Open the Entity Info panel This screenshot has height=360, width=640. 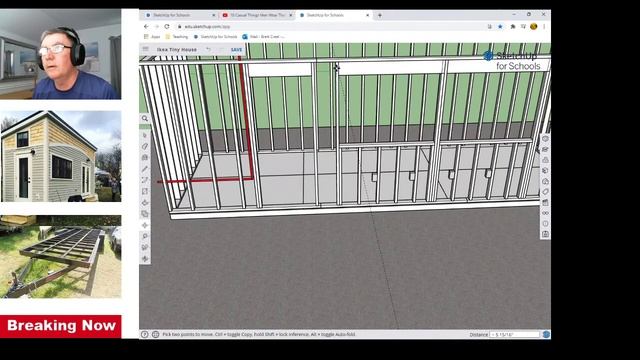pos(545,139)
